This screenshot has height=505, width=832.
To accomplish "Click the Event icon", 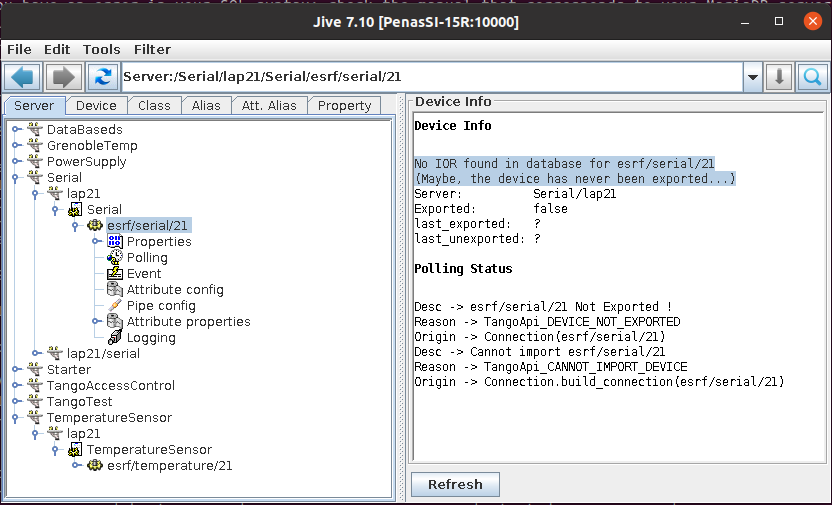I will click(x=115, y=273).
